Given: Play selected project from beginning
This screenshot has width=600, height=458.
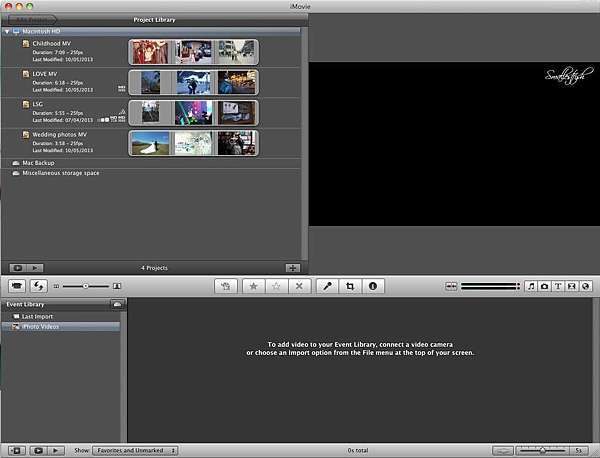Looking at the screenshot, I should click(35, 268).
